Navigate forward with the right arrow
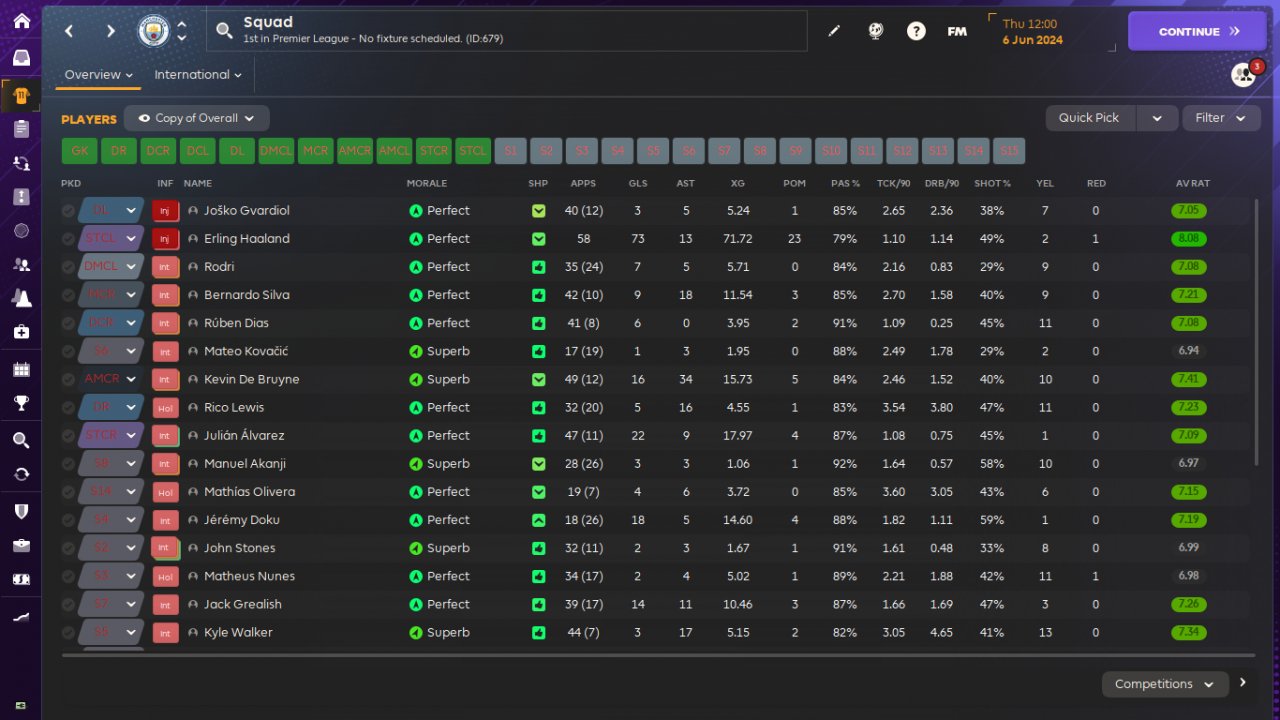The height and width of the screenshot is (720, 1280). tap(111, 31)
